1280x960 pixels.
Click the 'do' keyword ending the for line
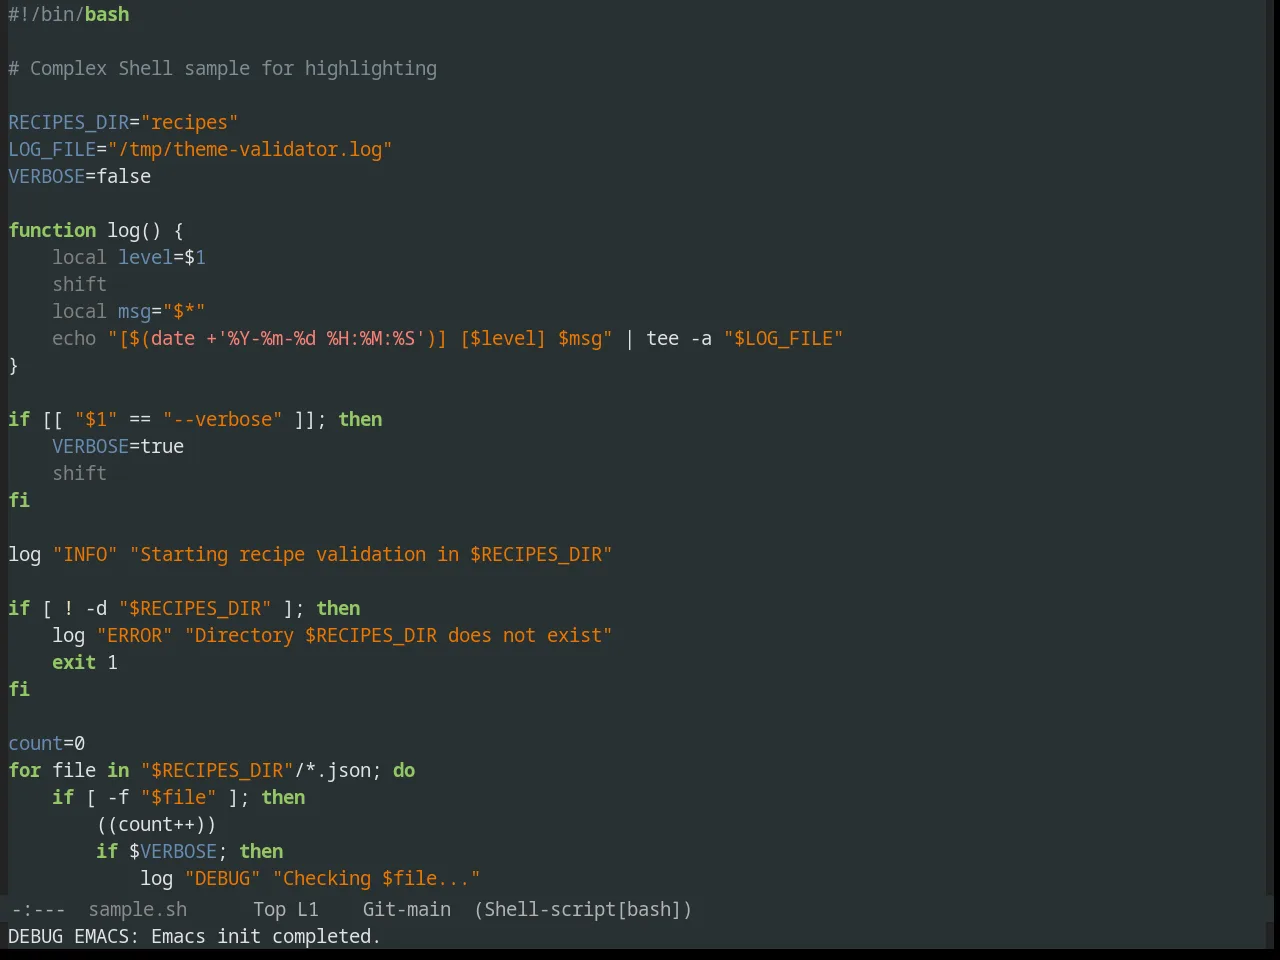(404, 771)
